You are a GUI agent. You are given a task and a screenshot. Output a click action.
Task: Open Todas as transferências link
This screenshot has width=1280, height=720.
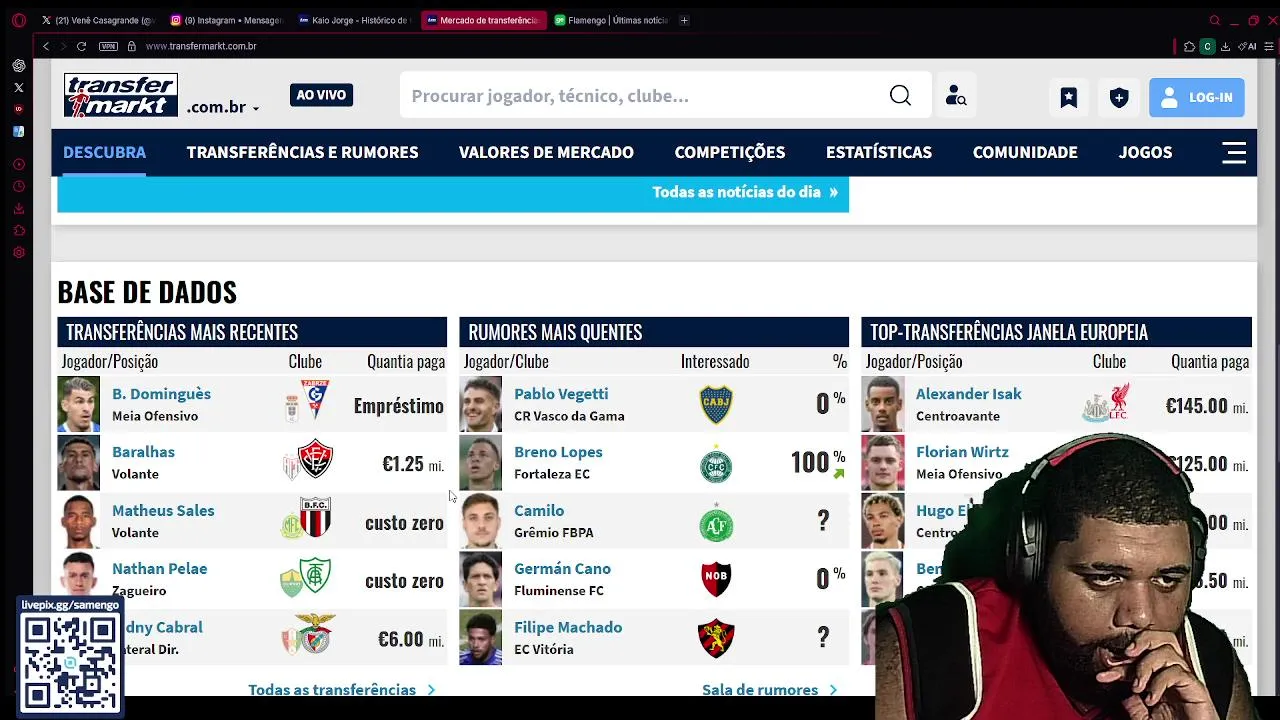click(341, 689)
